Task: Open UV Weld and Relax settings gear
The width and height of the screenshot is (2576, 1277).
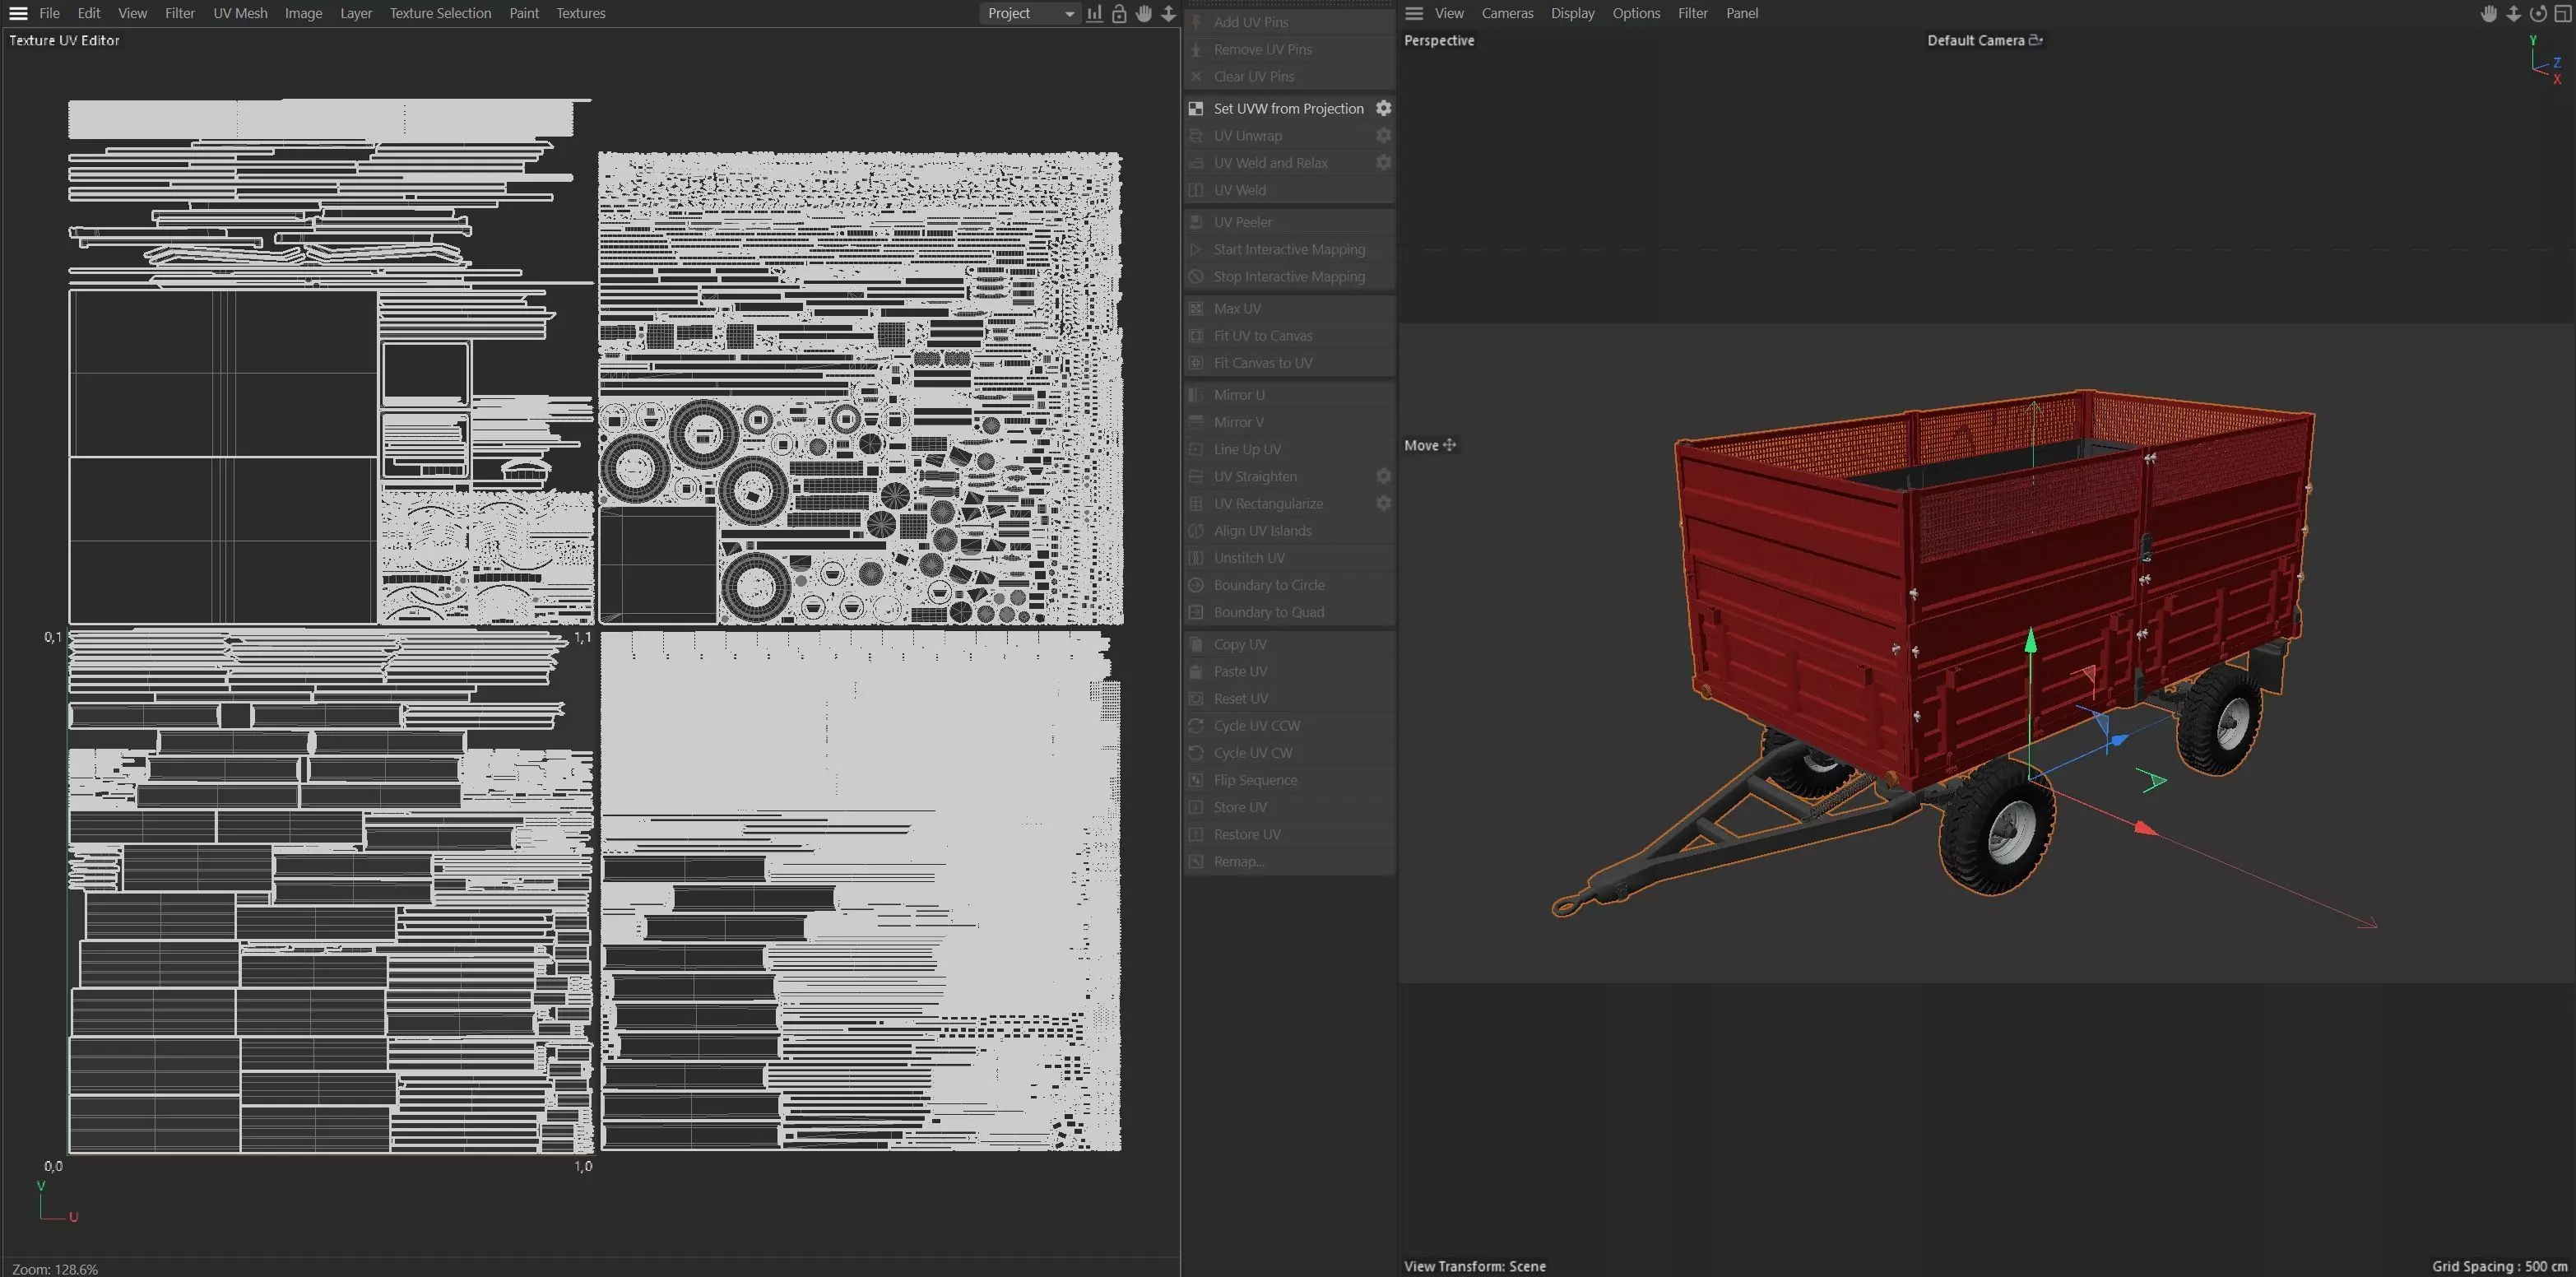Action: [x=1383, y=162]
